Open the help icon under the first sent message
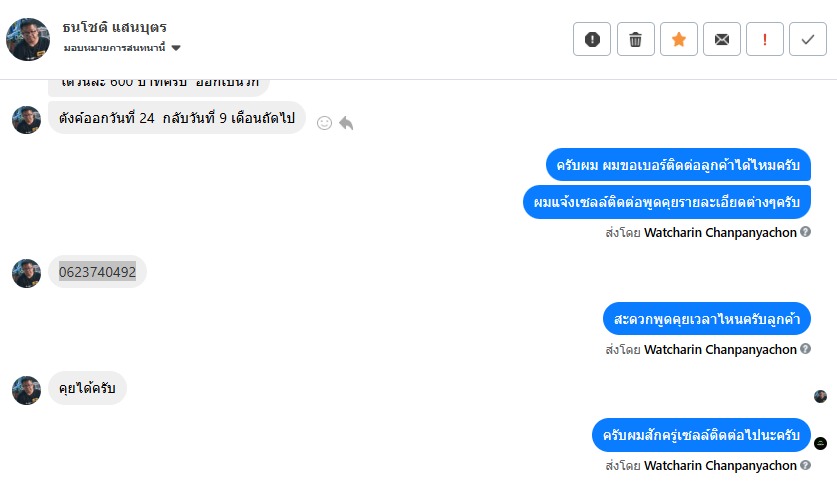 [x=806, y=232]
